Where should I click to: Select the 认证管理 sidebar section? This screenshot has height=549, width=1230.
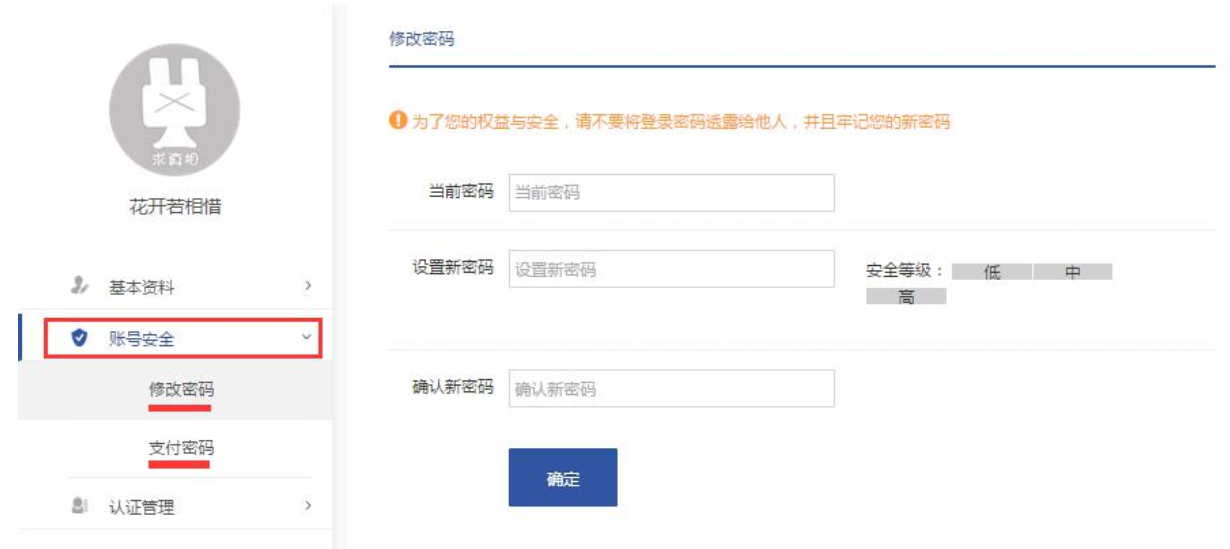[175, 507]
